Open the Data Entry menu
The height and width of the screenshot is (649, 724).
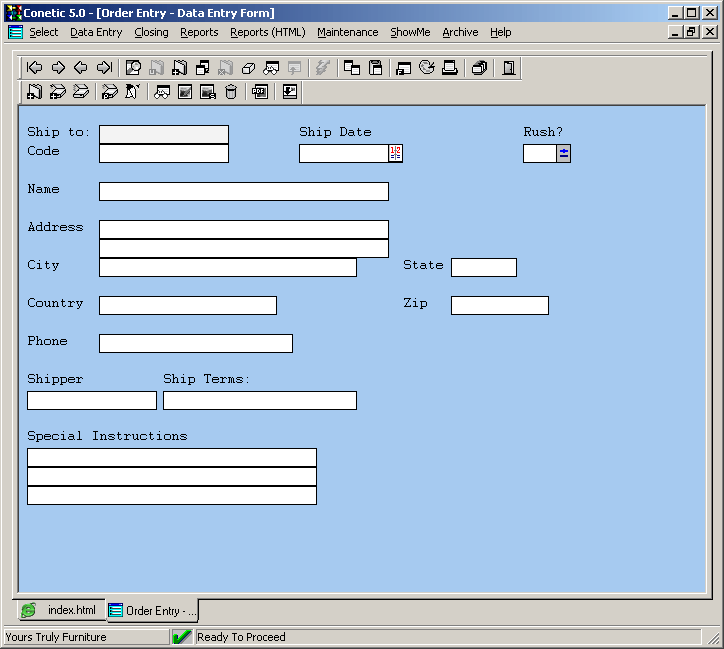96,32
